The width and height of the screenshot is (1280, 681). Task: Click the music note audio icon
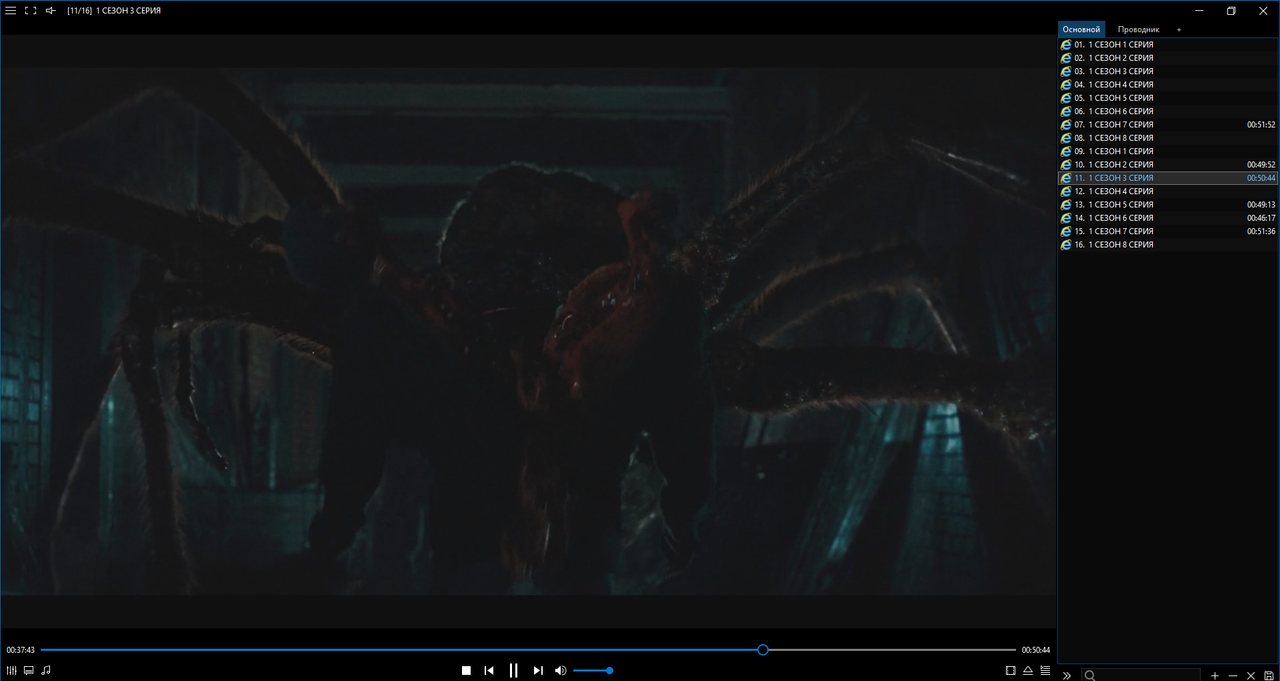[x=46, y=670]
